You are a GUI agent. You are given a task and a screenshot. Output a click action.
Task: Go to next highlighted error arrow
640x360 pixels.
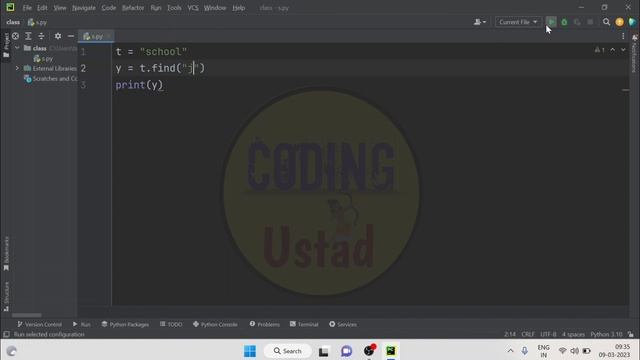(x=623, y=50)
